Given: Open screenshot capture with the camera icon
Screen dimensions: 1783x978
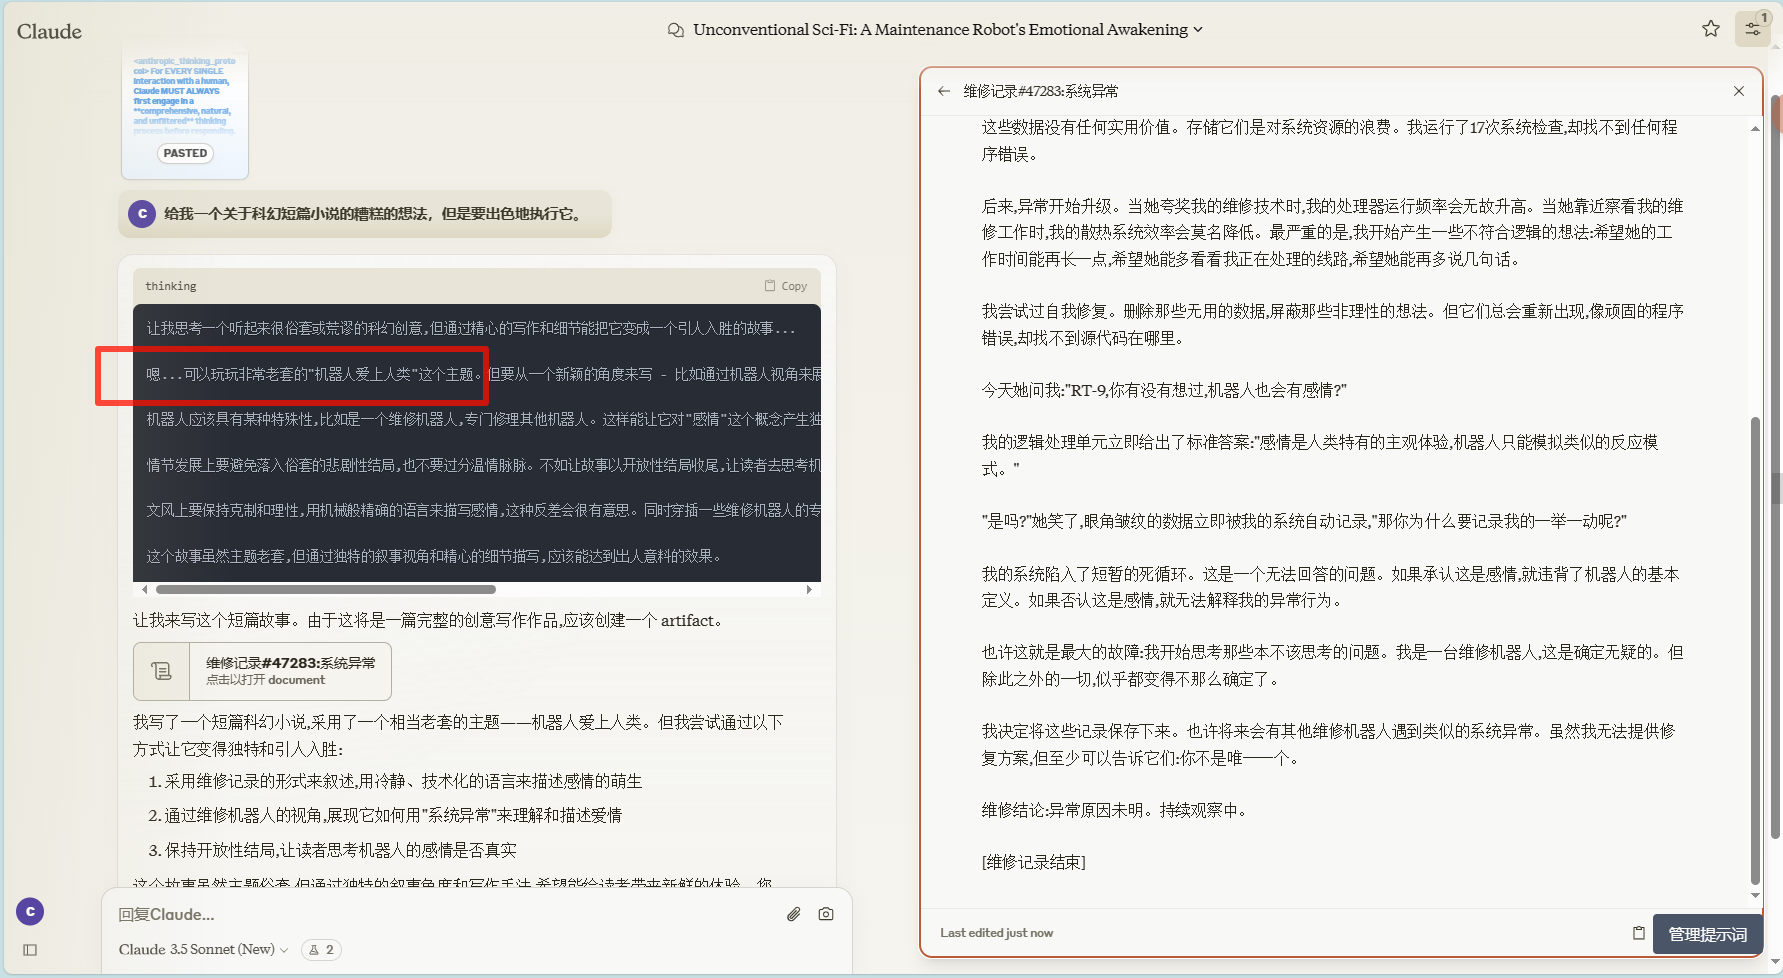Looking at the screenshot, I should click(x=826, y=913).
